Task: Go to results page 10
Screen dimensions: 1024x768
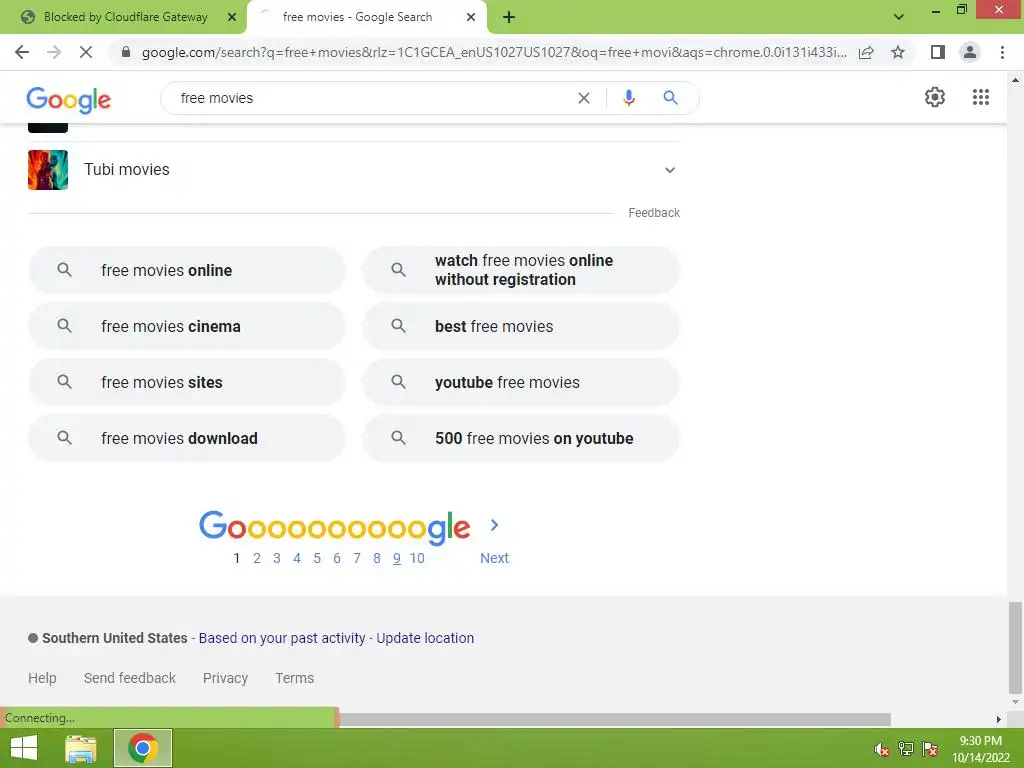Action: pyautogui.click(x=417, y=558)
